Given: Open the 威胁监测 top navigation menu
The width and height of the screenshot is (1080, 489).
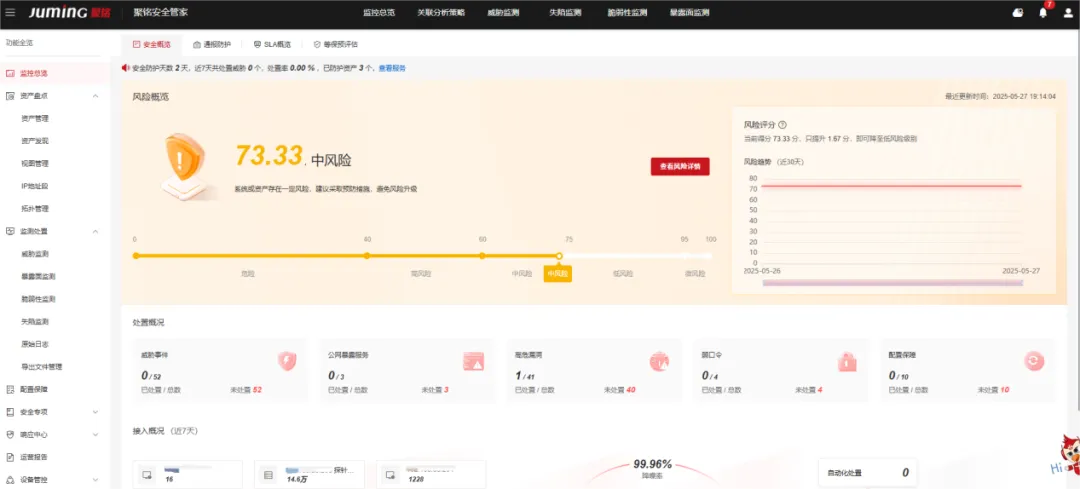Looking at the screenshot, I should point(501,13).
